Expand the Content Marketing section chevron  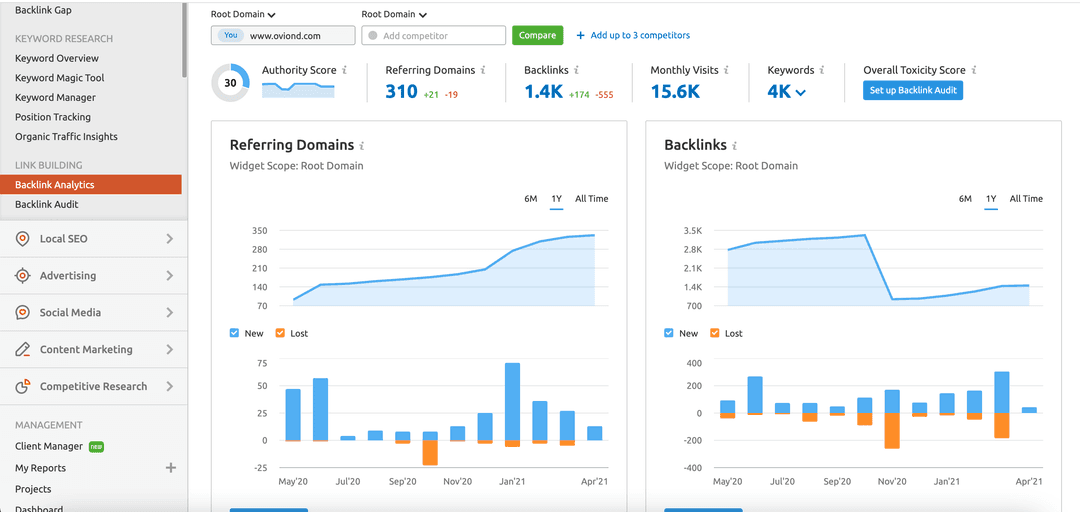[169, 349]
